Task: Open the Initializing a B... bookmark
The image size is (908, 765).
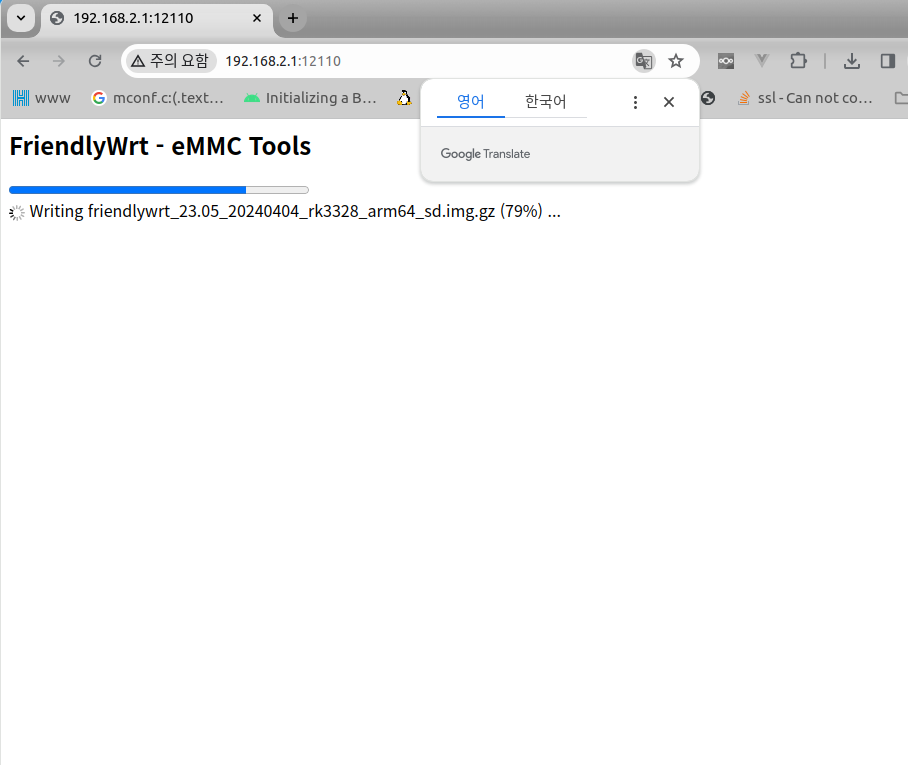Action: 310,98
